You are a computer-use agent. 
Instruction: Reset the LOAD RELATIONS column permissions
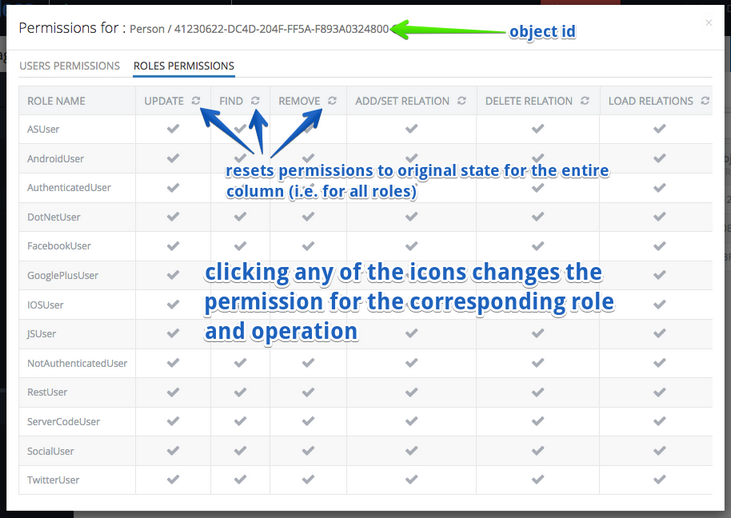705,101
